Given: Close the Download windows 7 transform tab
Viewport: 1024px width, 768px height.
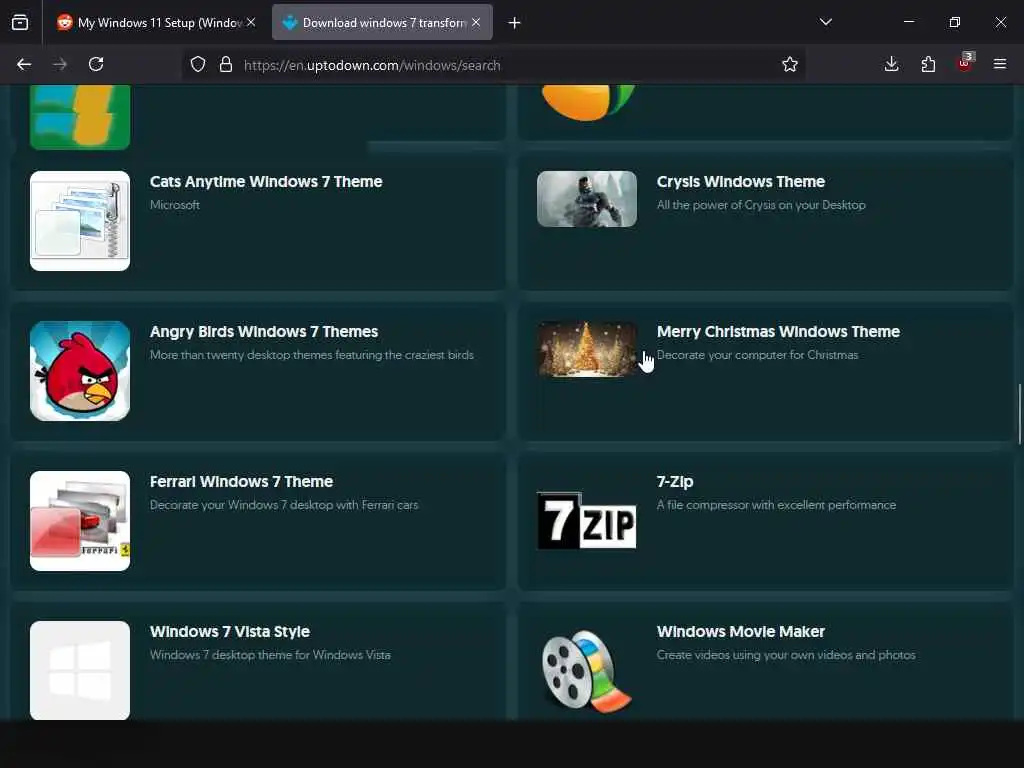Looking at the screenshot, I should (x=476, y=22).
